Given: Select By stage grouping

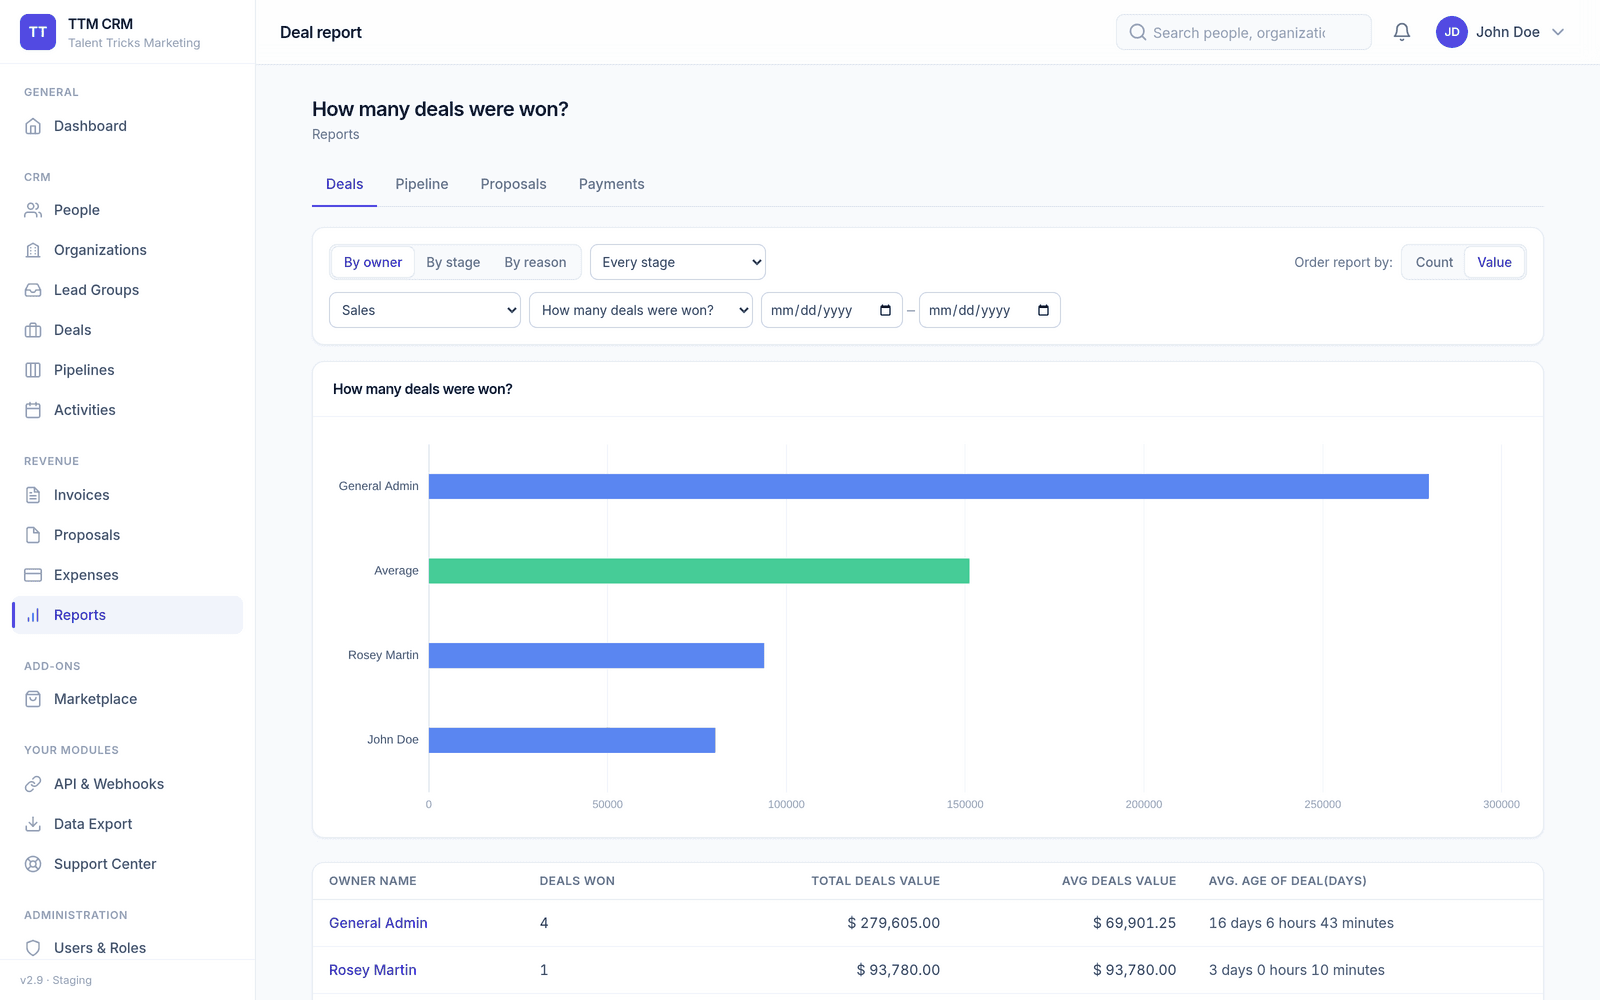Looking at the screenshot, I should pos(453,262).
